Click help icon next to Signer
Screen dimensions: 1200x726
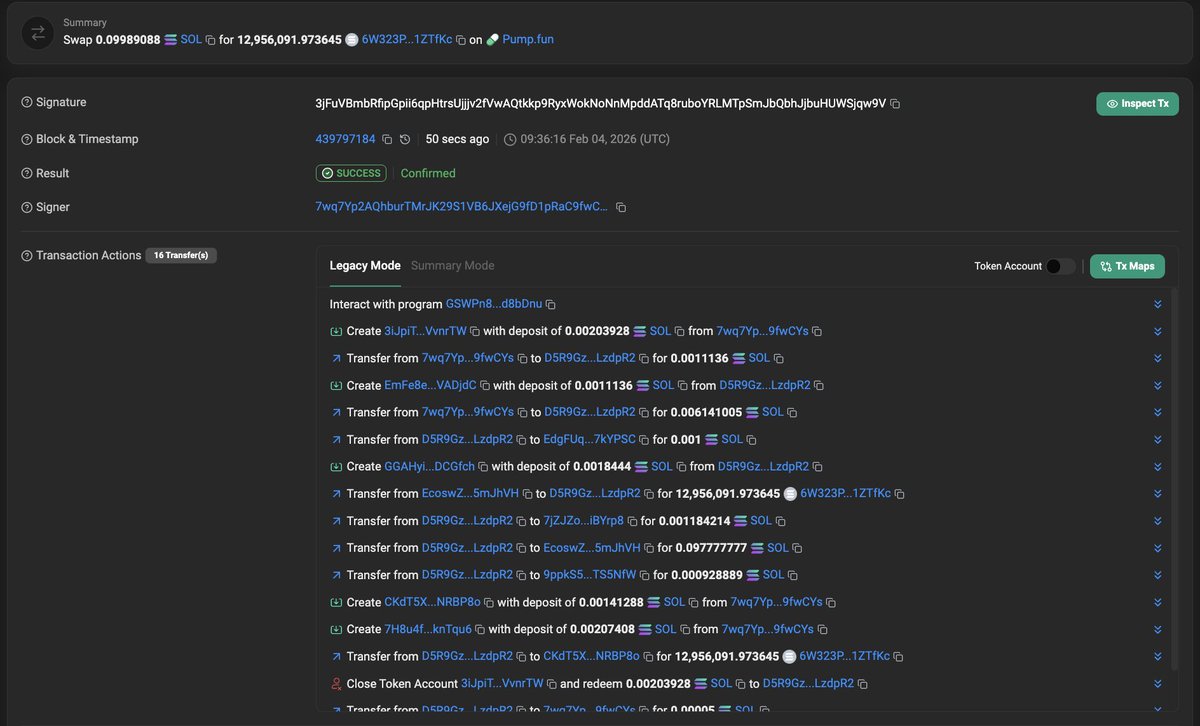click(x=27, y=207)
